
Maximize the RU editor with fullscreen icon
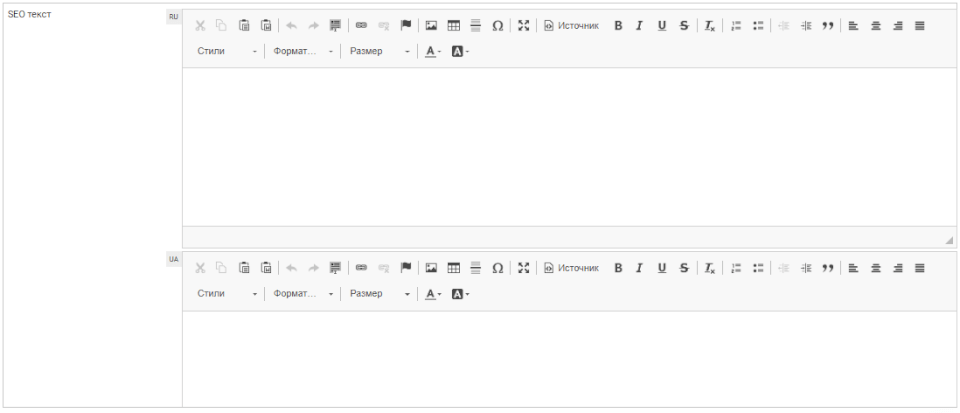(x=523, y=26)
